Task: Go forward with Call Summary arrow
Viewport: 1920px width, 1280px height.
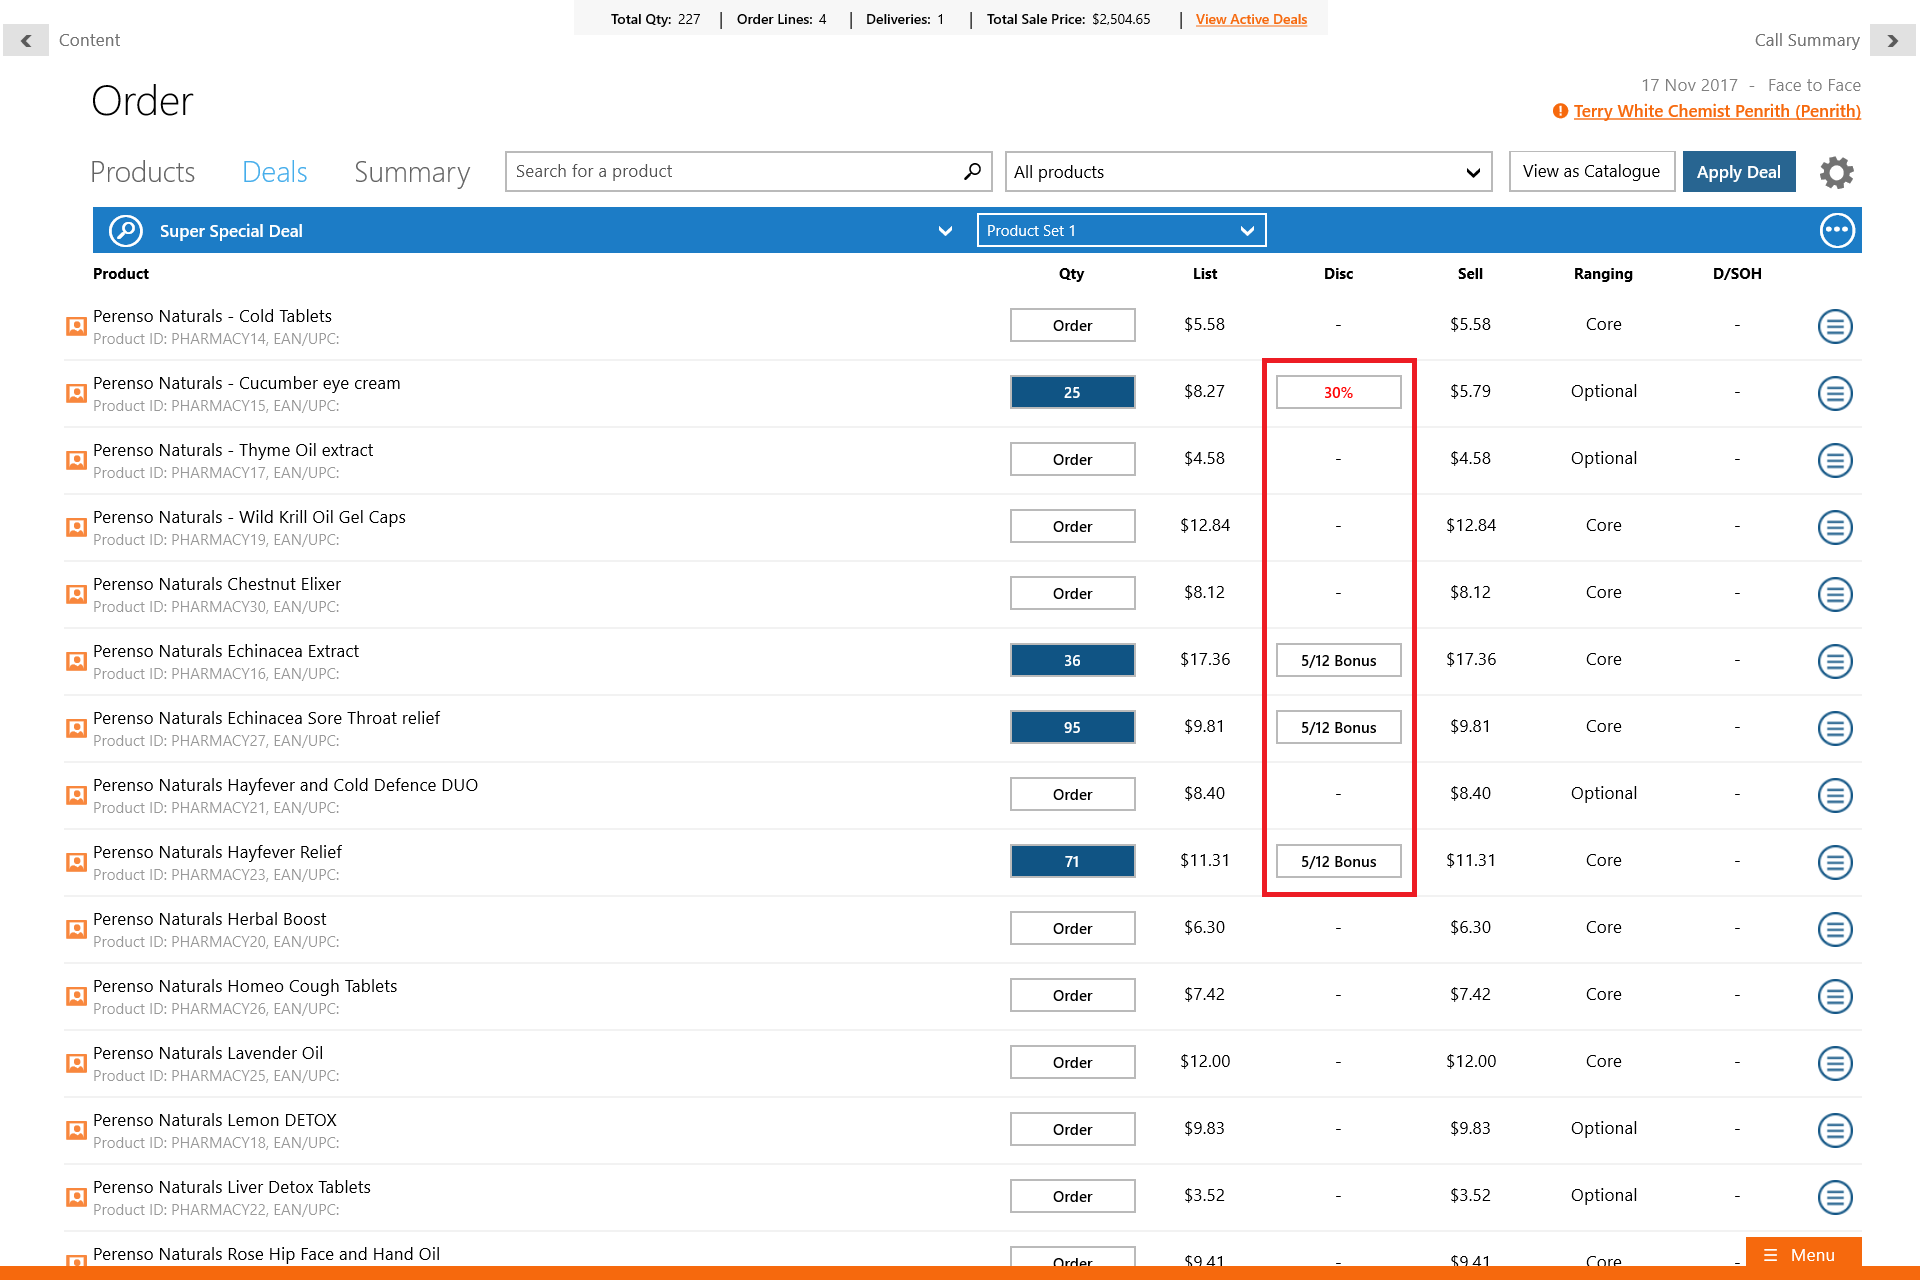Action: [1892, 40]
